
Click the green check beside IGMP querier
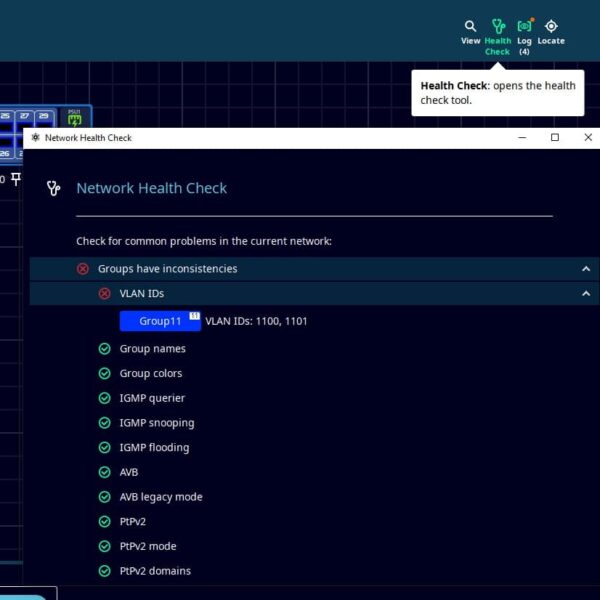pyautogui.click(x=104, y=398)
